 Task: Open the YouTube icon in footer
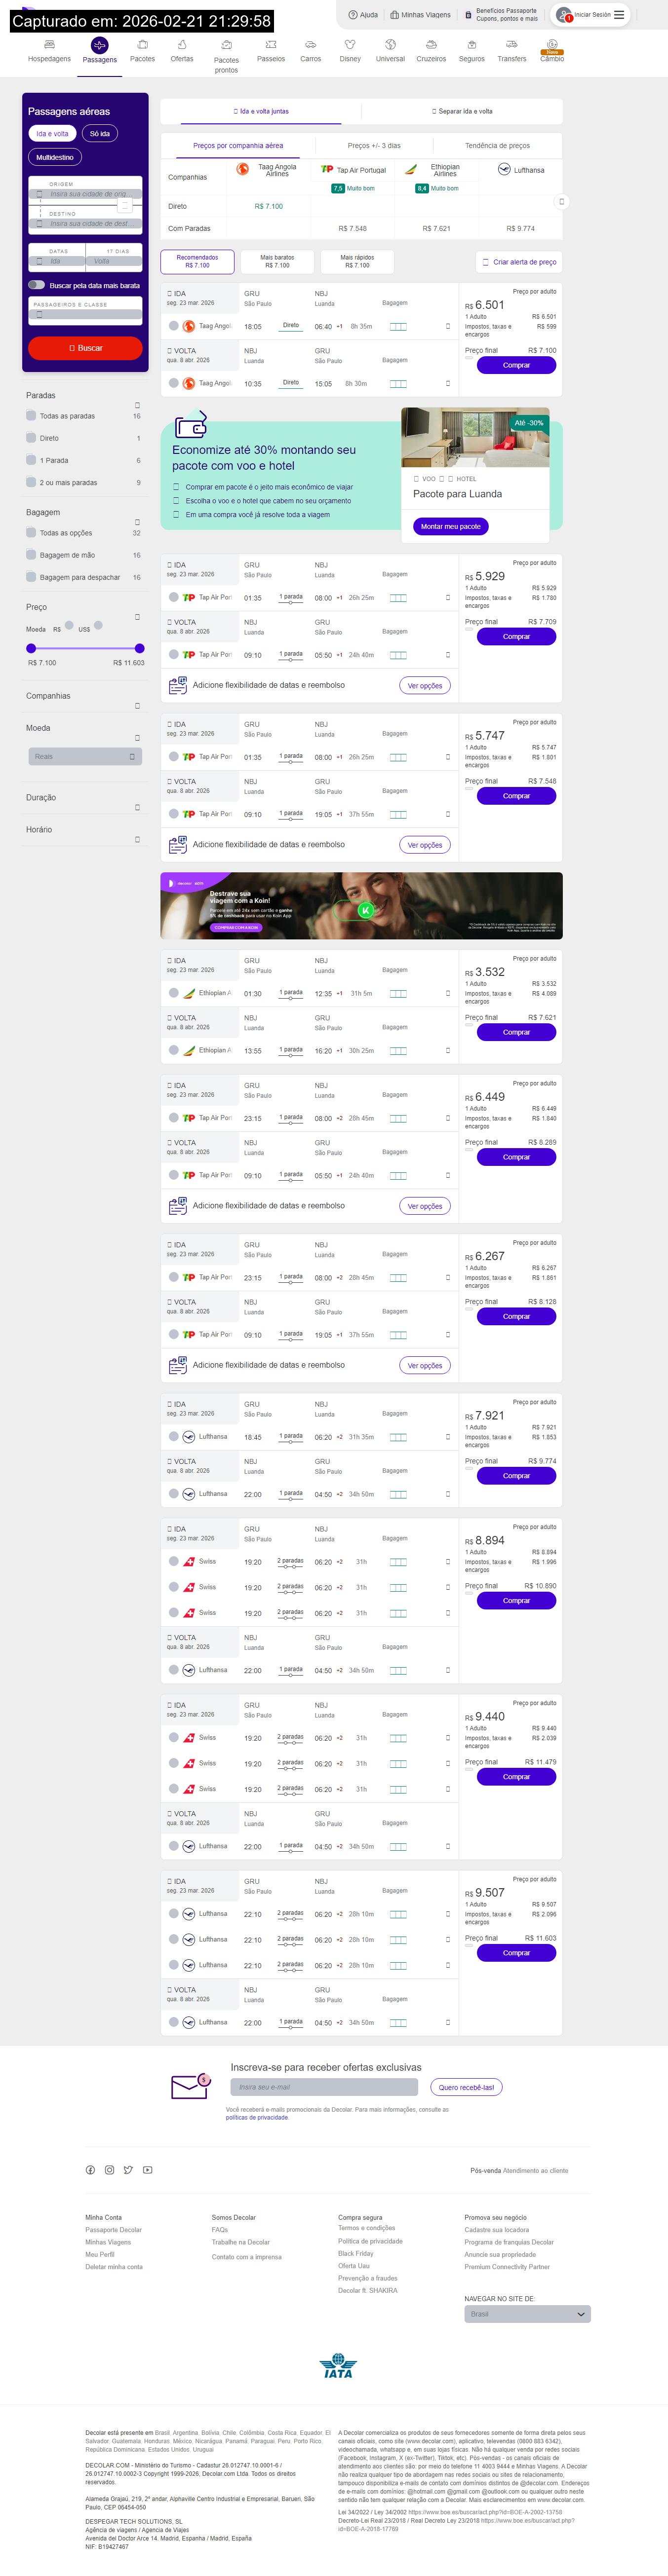pos(147,2170)
